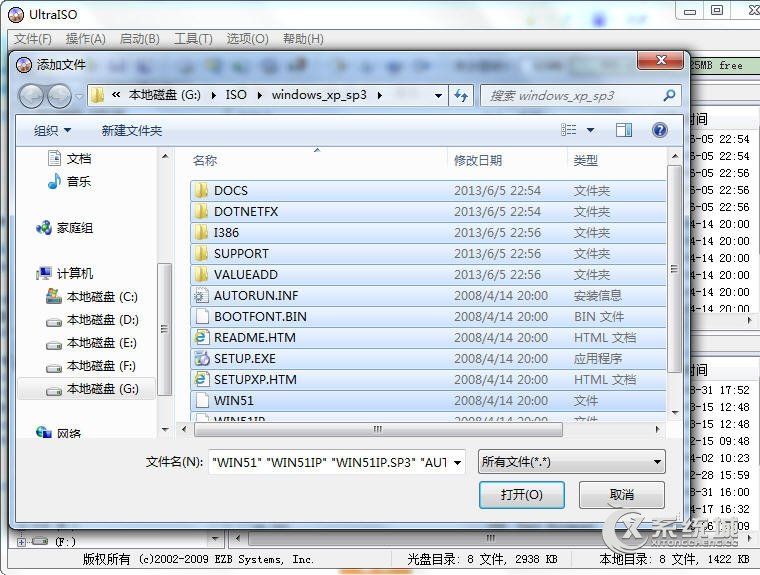Viewport: 760px width, 575px height.
Task: Click the back navigation arrow button
Action: pos(32,96)
